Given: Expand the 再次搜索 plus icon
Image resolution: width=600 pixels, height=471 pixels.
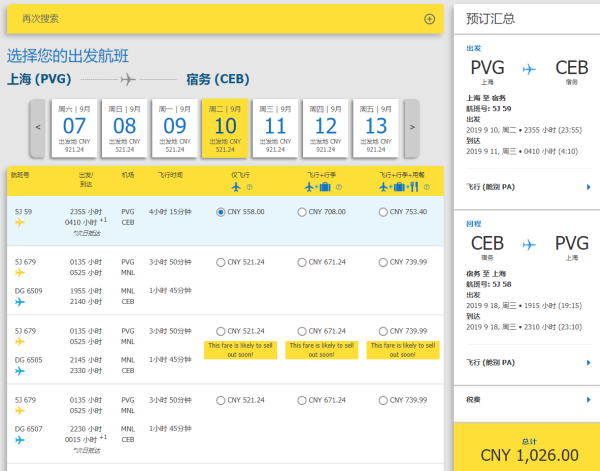Looking at the screenshot, I should click(x=429, y=18).
